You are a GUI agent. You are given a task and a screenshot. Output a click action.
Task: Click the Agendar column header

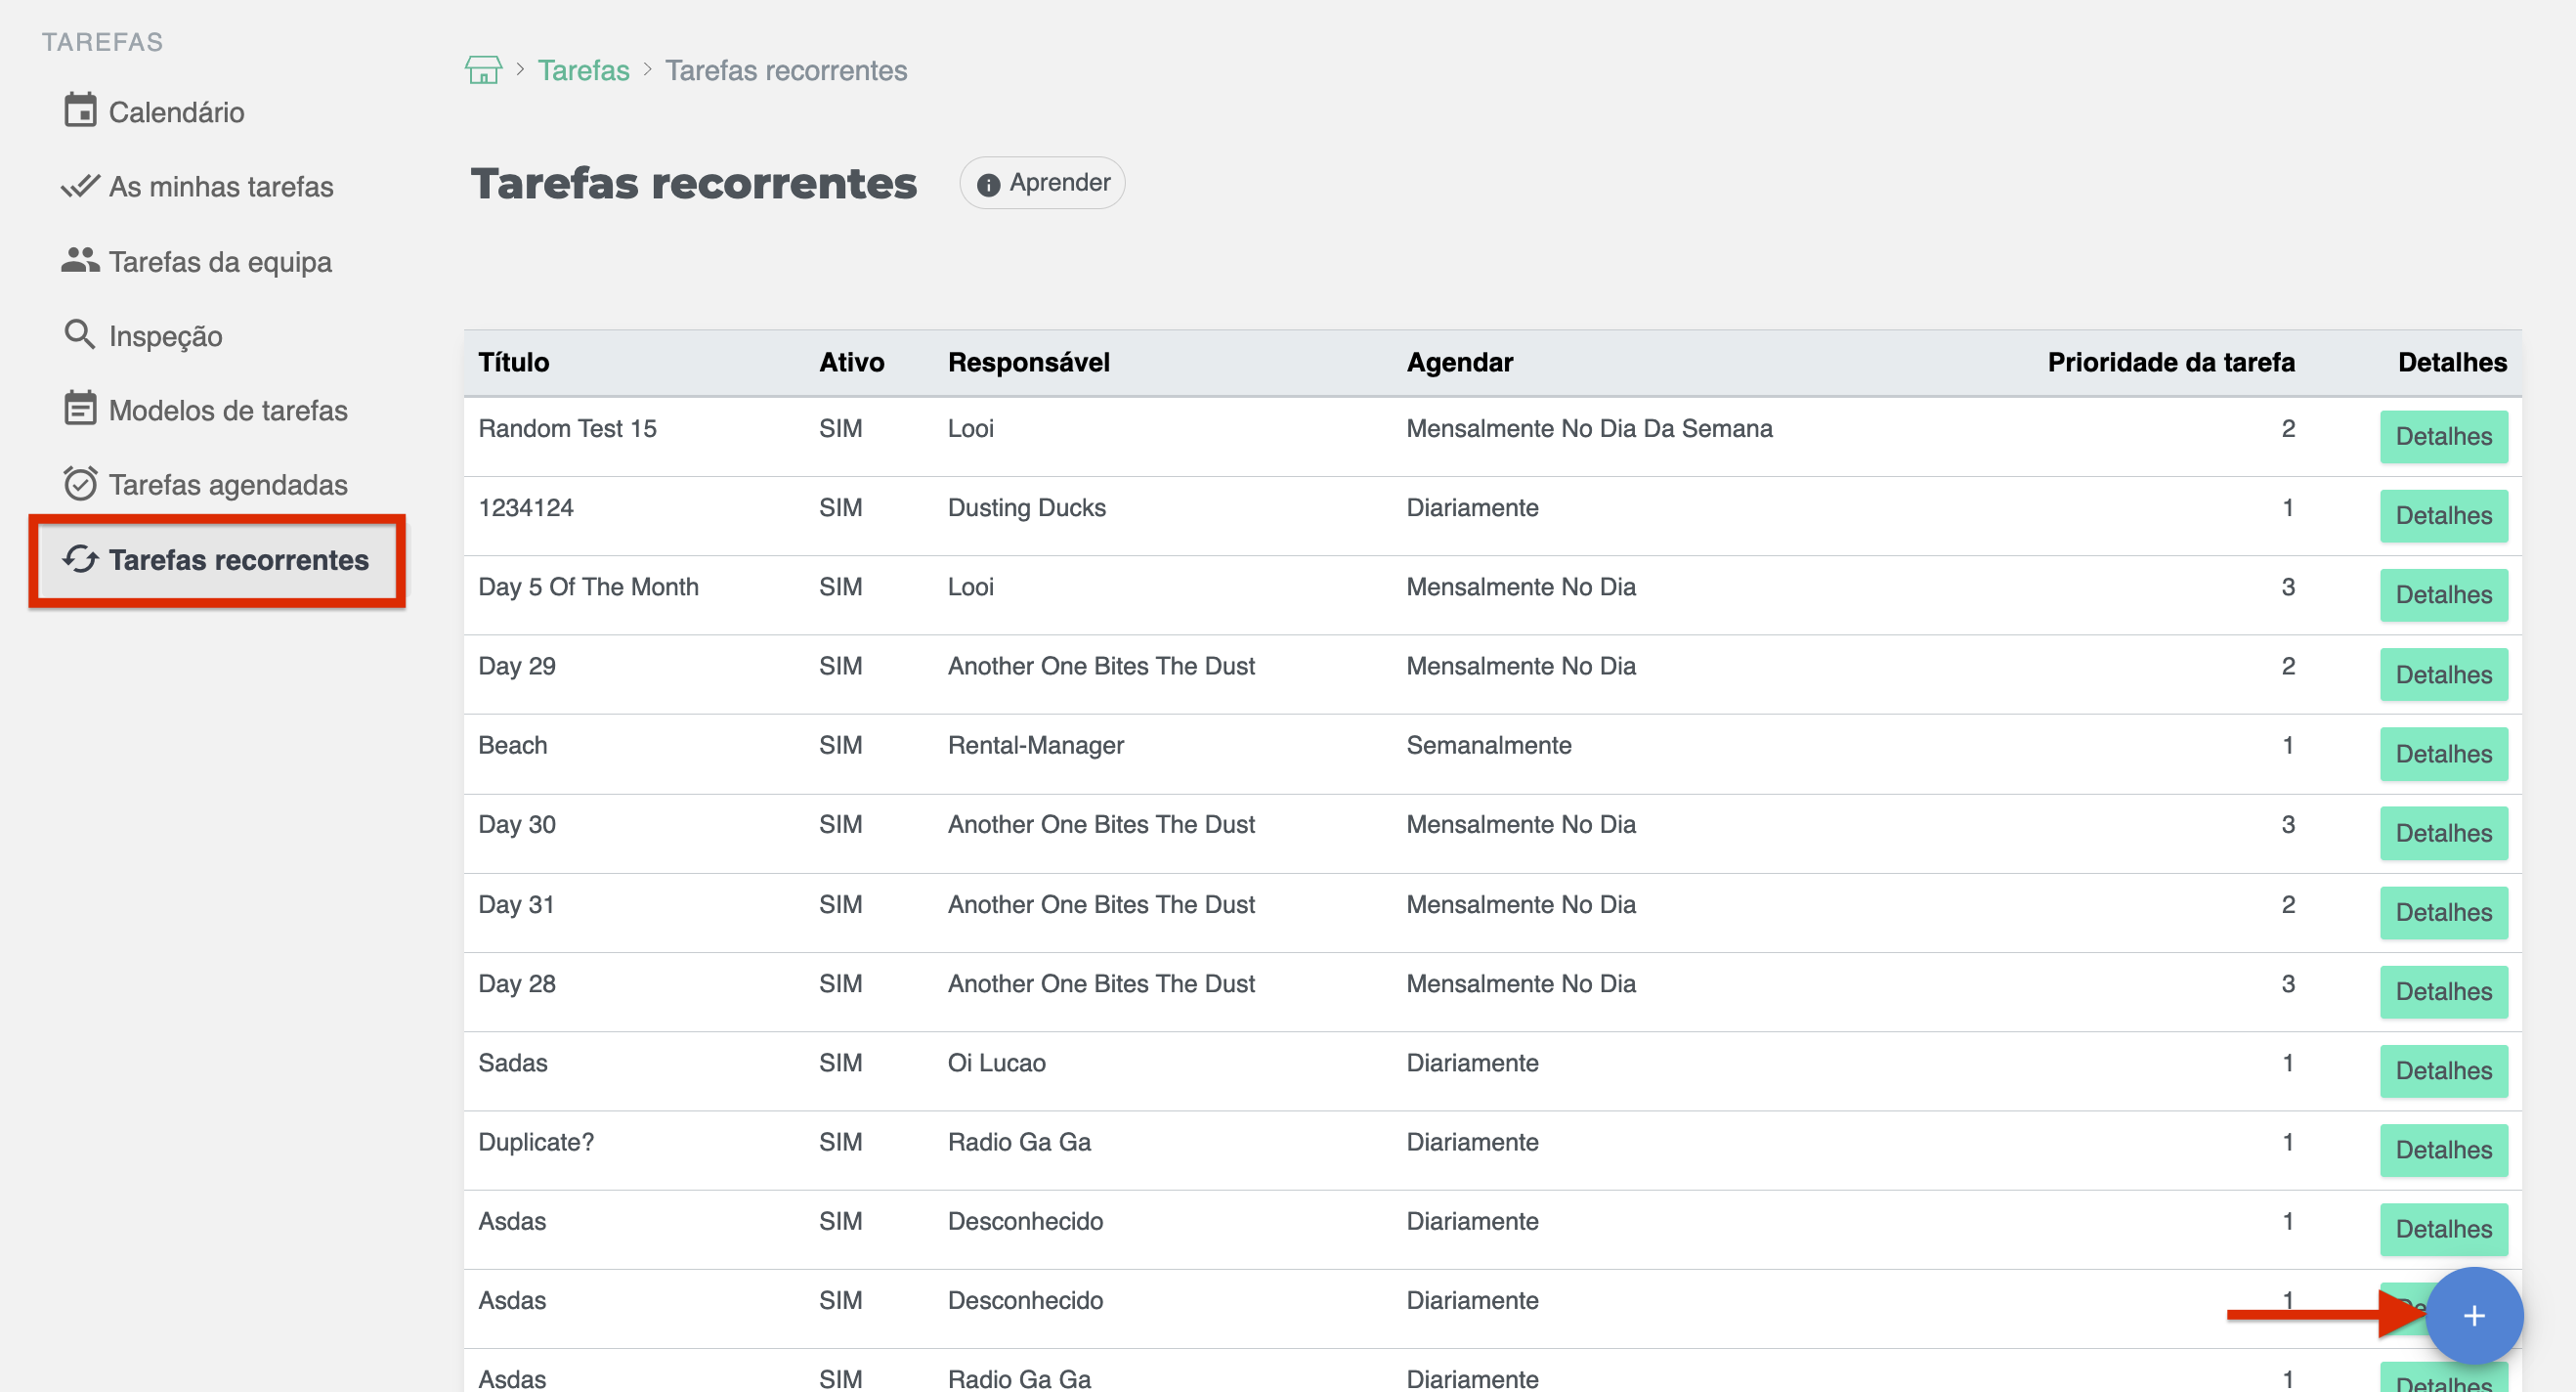(x=1459, y=362)
